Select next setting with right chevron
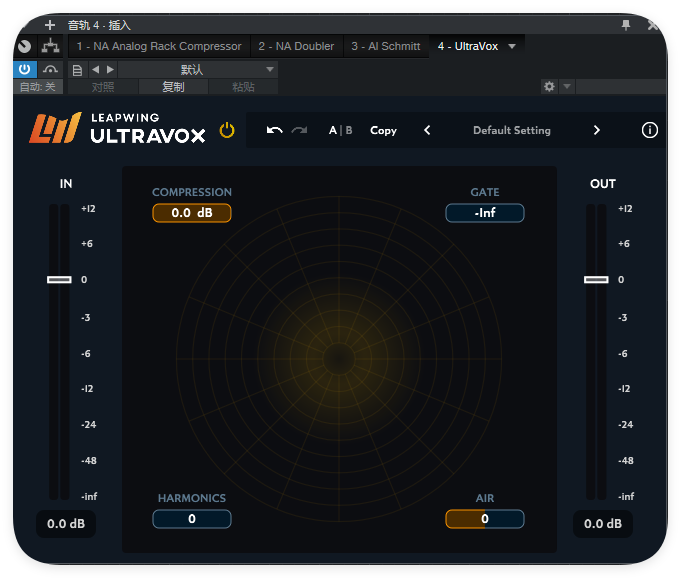 click(x=596, y=130)
